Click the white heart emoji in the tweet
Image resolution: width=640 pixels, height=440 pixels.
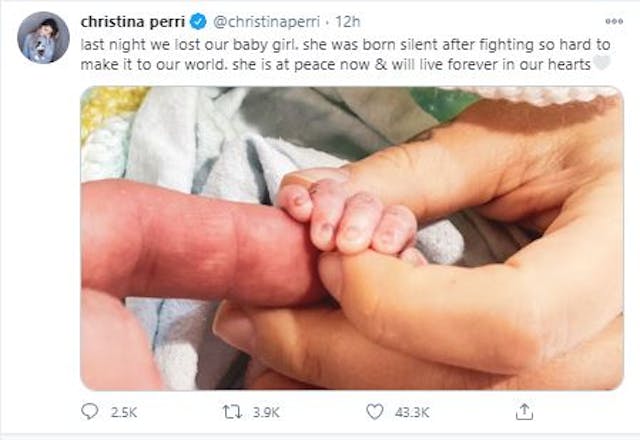pos(601,62)
